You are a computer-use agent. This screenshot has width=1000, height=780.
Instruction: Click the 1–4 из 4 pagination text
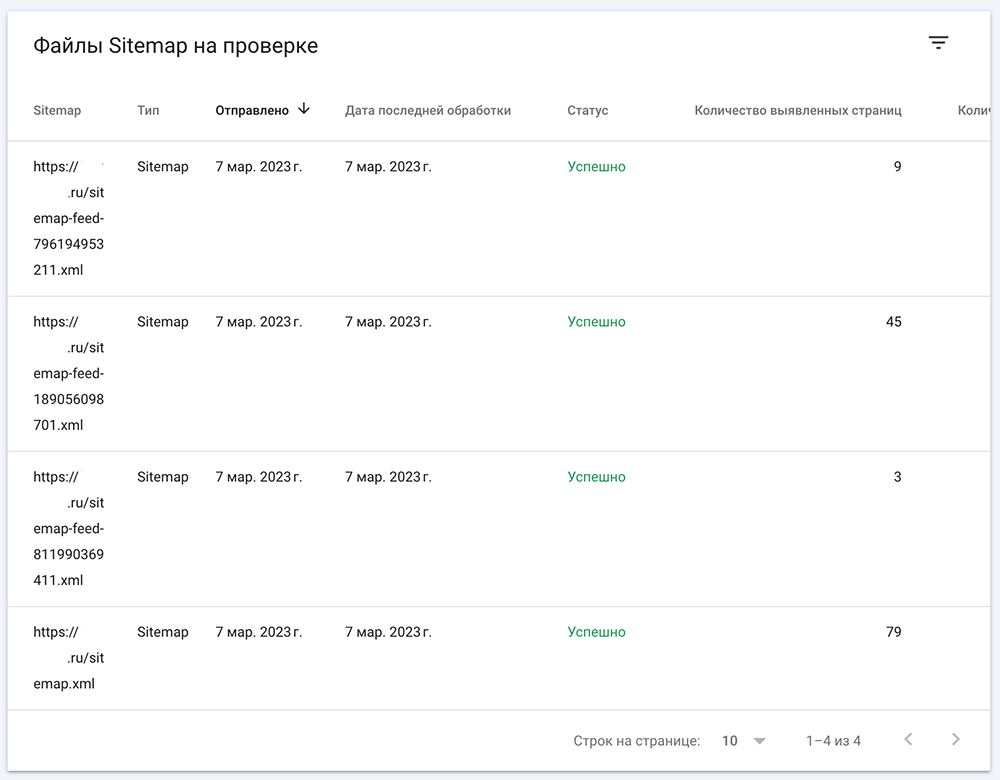pos(833,741)
